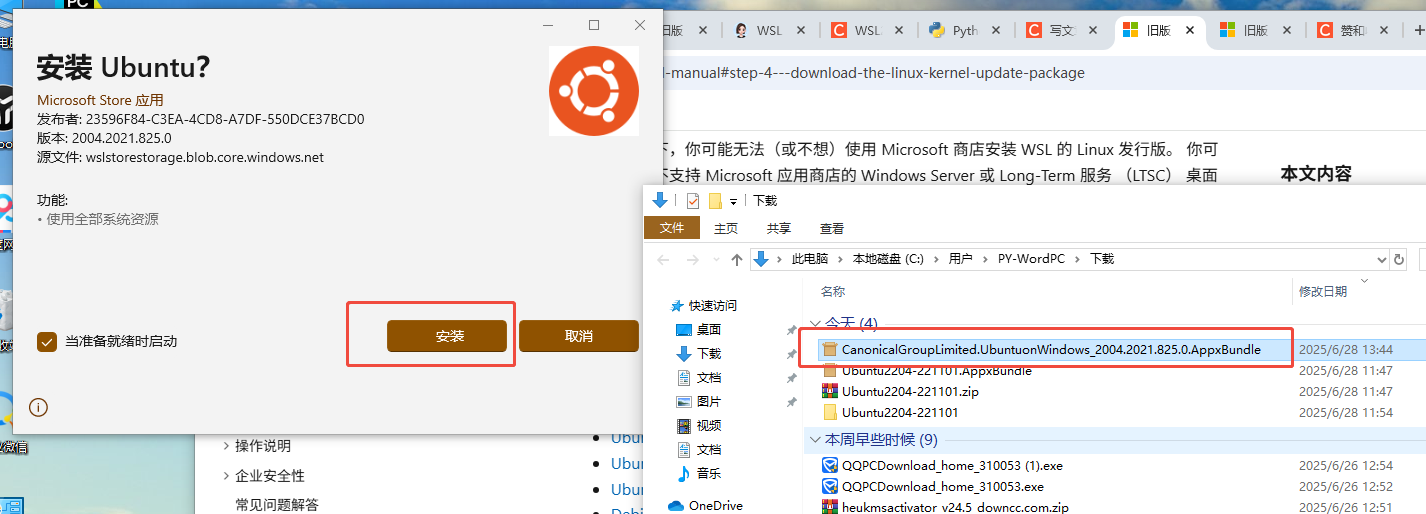Click the date 2025/6/26 12:52

(x=1346, y=486)
